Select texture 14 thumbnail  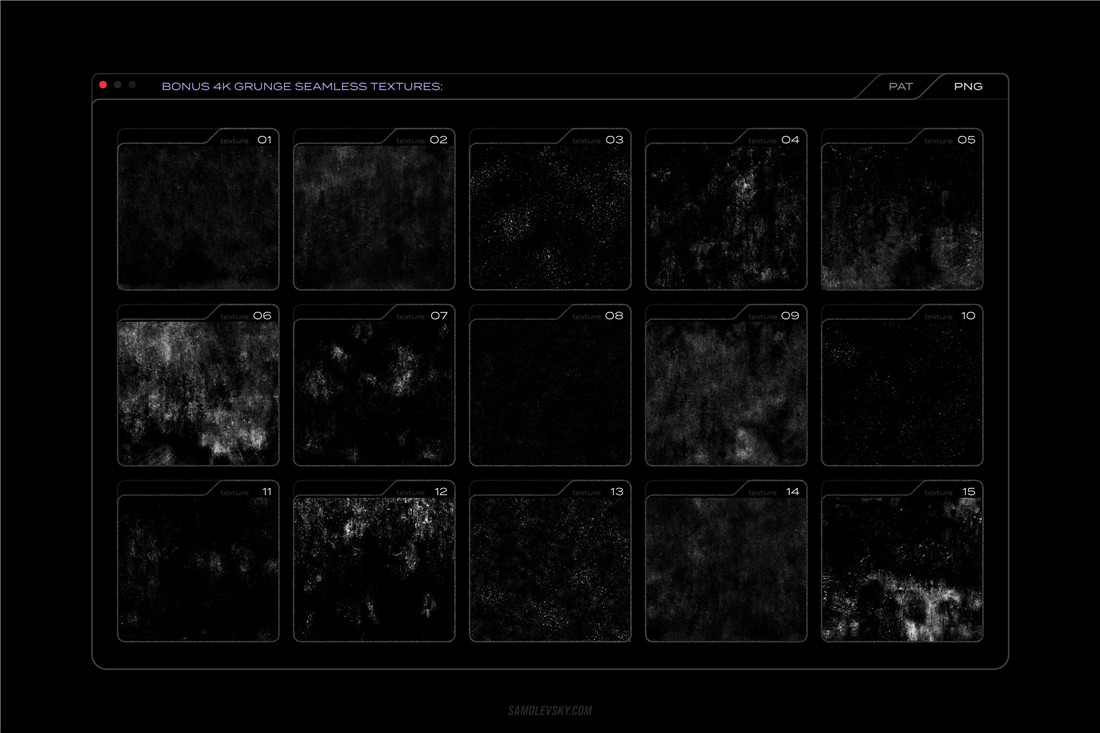click(x=726, y=568)
